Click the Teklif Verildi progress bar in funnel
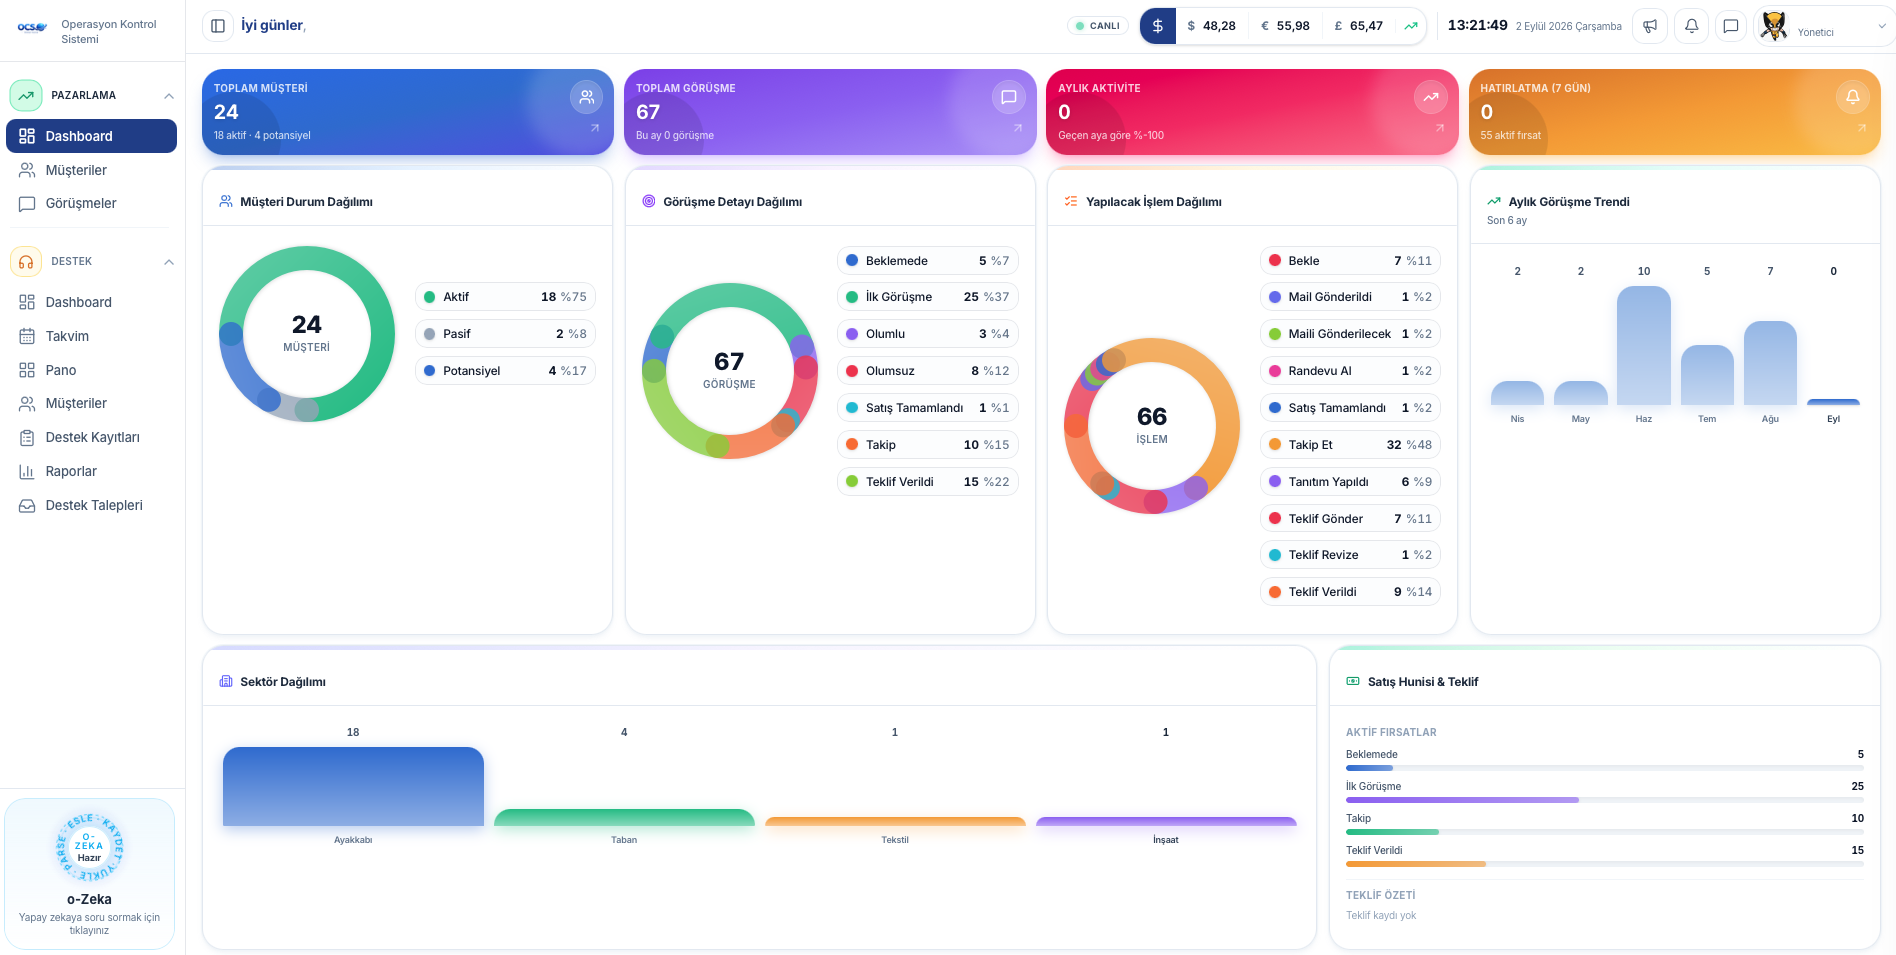The width and height of the screenshot is (1896, 955). [1604, 864]
